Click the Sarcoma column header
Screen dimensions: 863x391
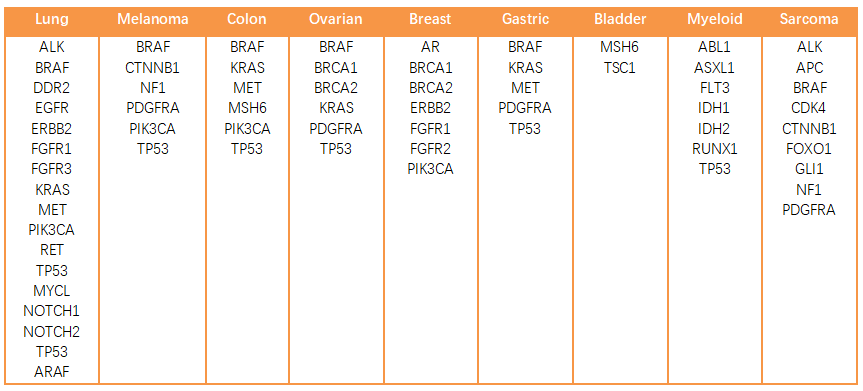tap(809, 19)
